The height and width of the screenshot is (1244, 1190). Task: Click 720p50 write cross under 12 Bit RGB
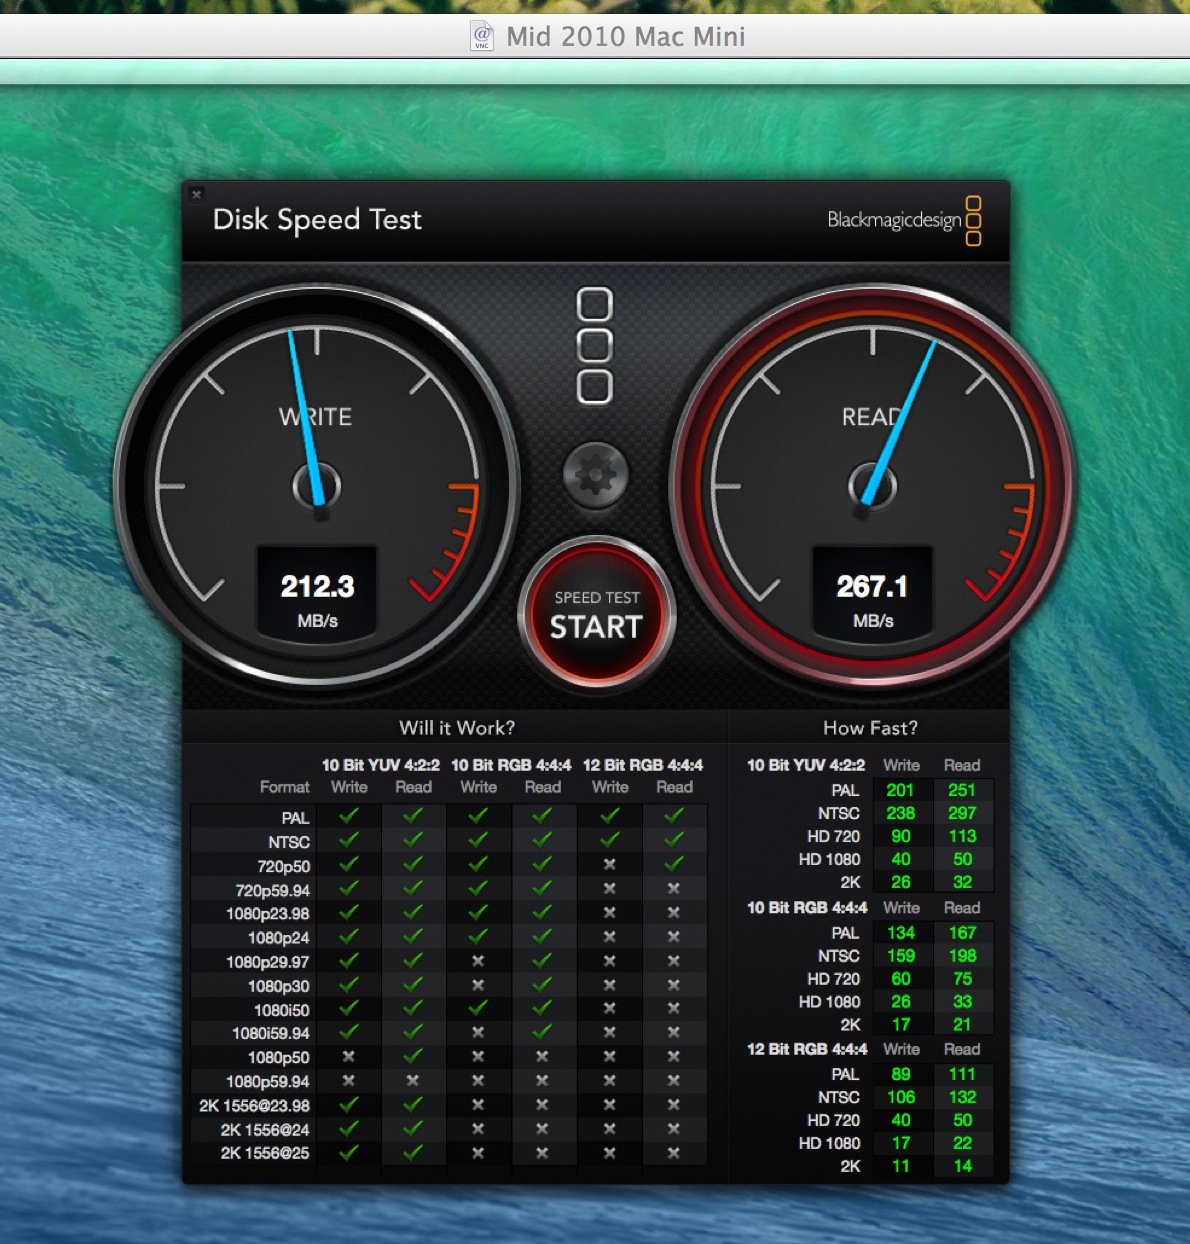(609, 864)
